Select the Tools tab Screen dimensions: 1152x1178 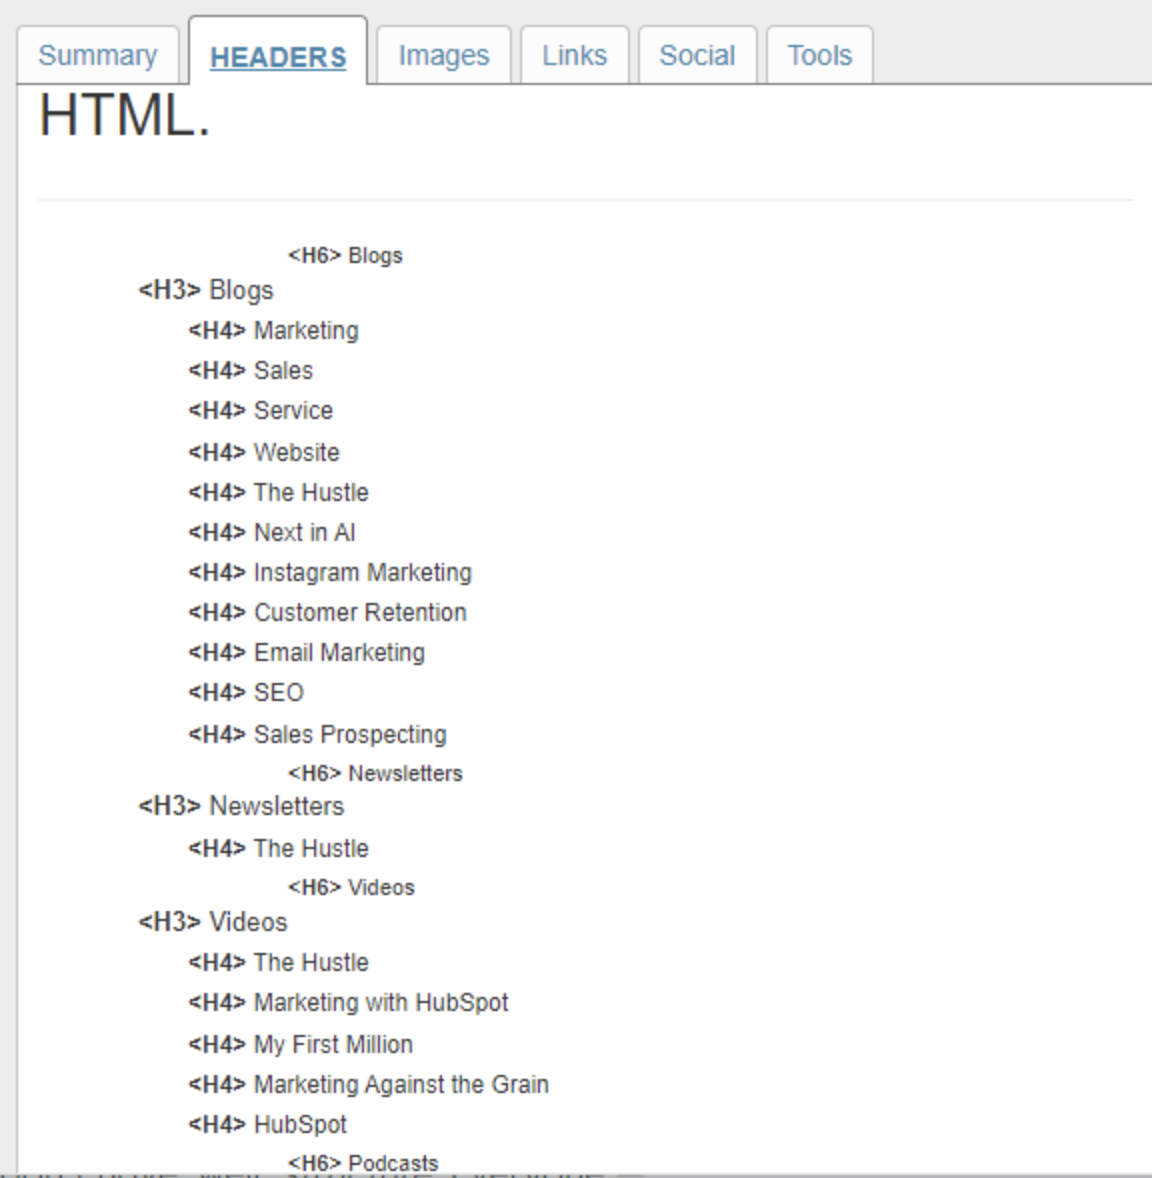pyautogui.click(x=819, y=55)
